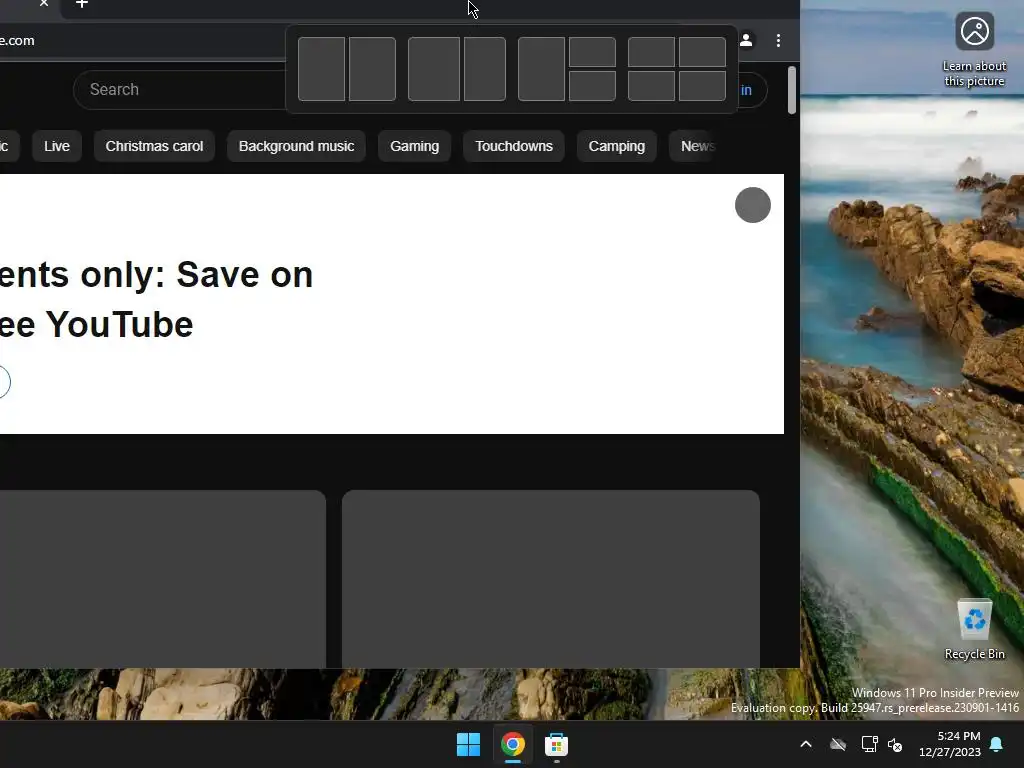Screen dimensions: 1024x768
Task: Dismiss banner with round gray button
Action: pyautogui.click(x=752, y=205)
